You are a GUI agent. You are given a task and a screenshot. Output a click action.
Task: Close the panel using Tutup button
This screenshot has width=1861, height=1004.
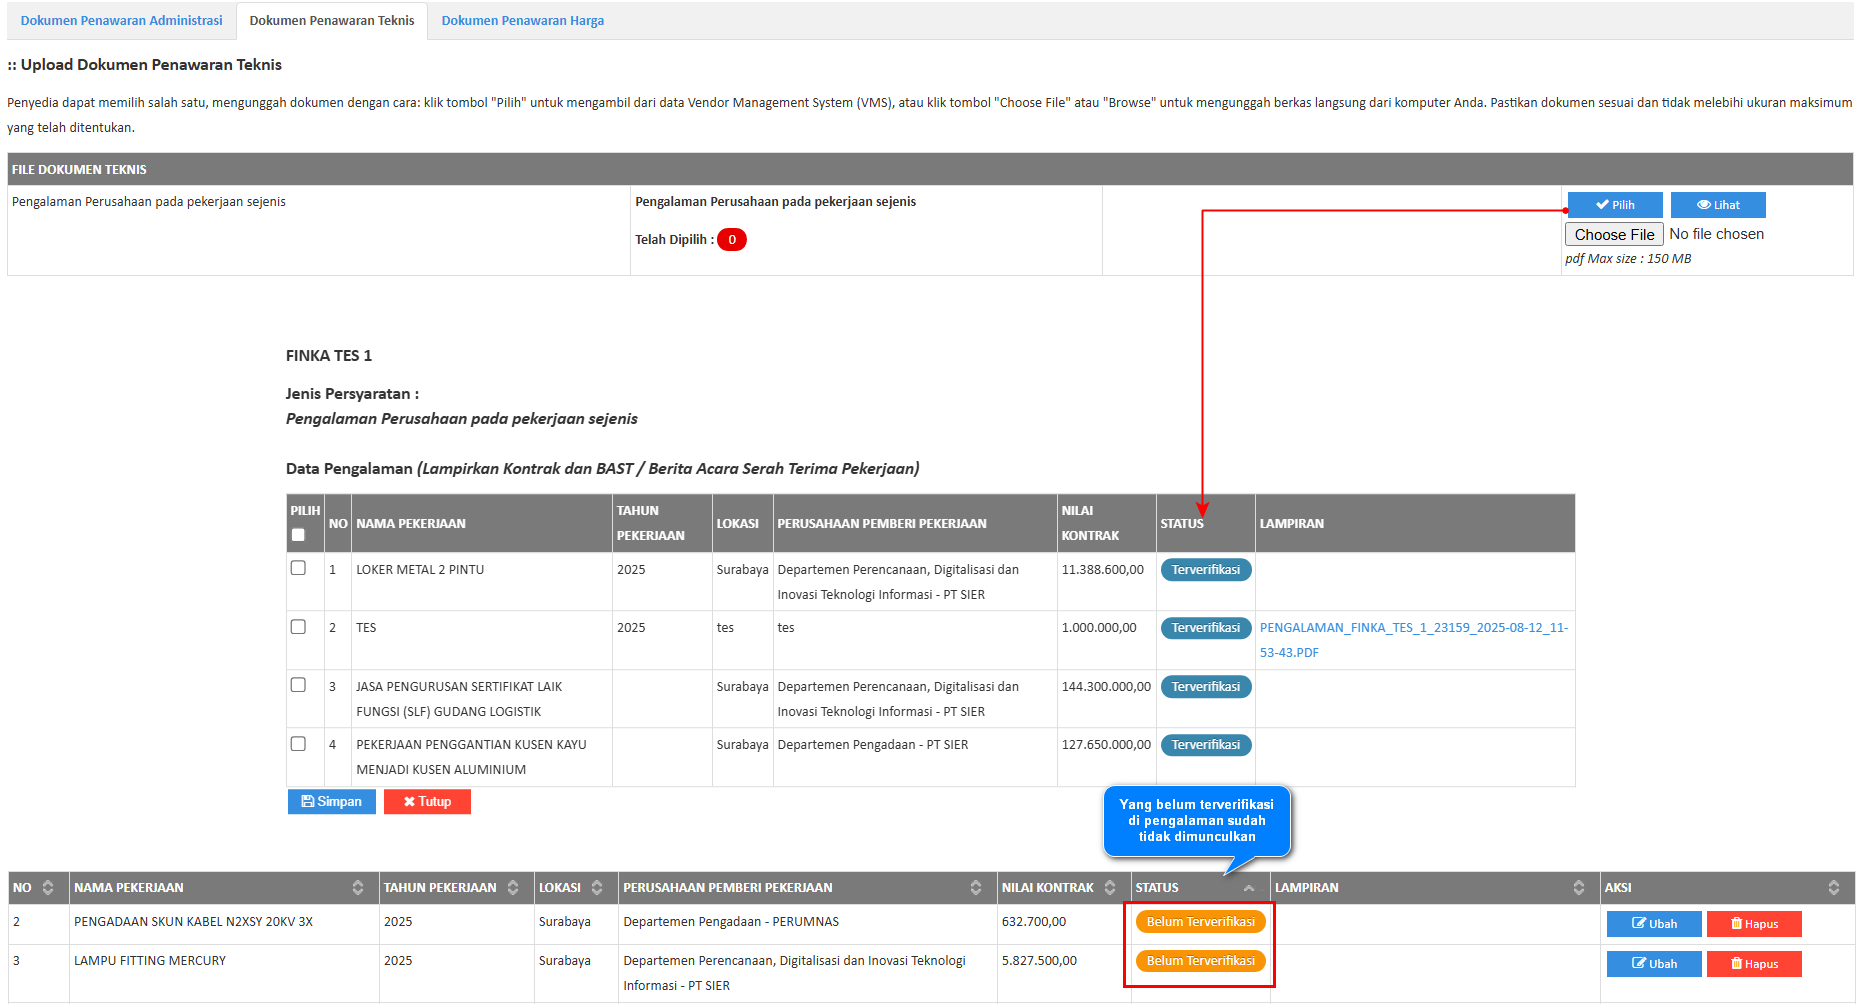427,802
